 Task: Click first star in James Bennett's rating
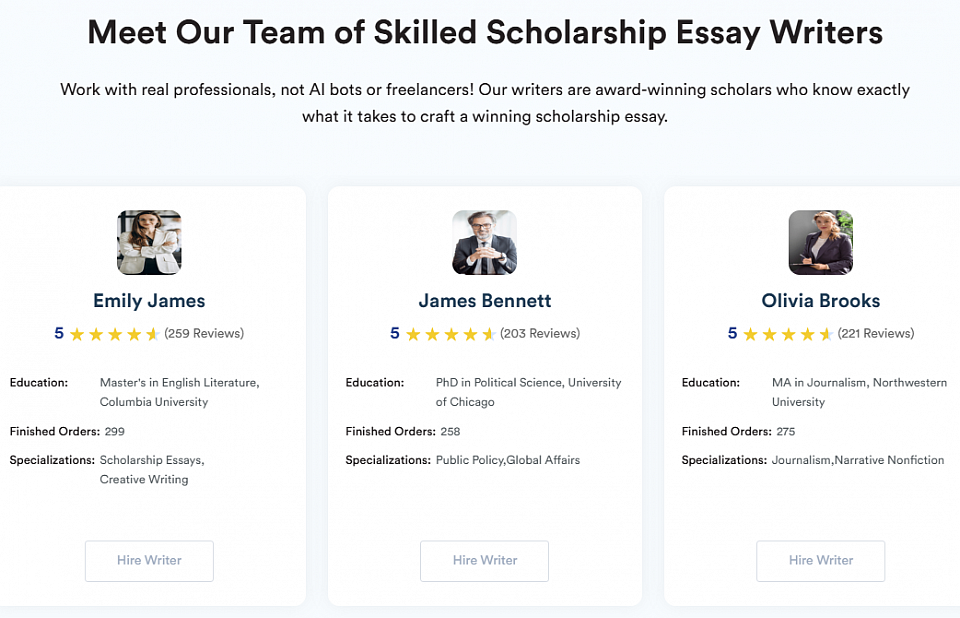click(x=413, y=334)
